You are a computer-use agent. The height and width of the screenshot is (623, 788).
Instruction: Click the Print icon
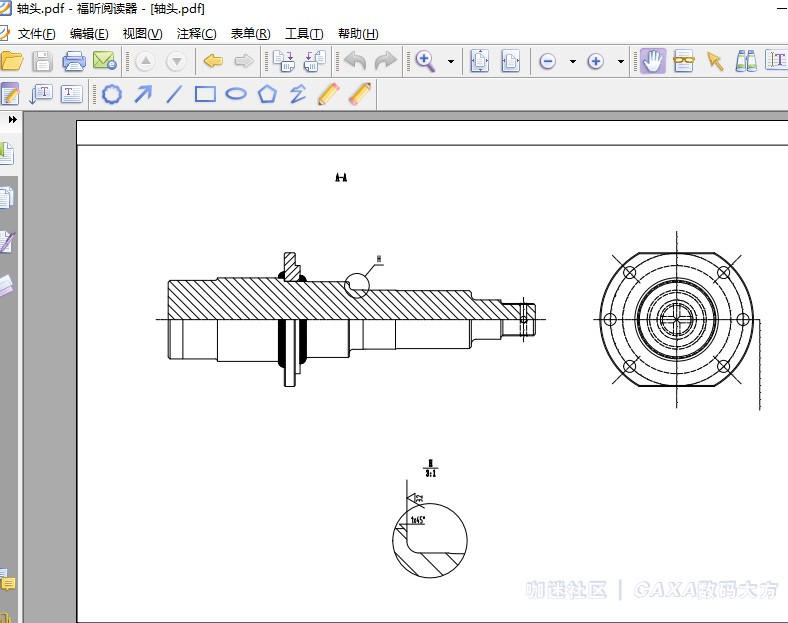(74, 61)
